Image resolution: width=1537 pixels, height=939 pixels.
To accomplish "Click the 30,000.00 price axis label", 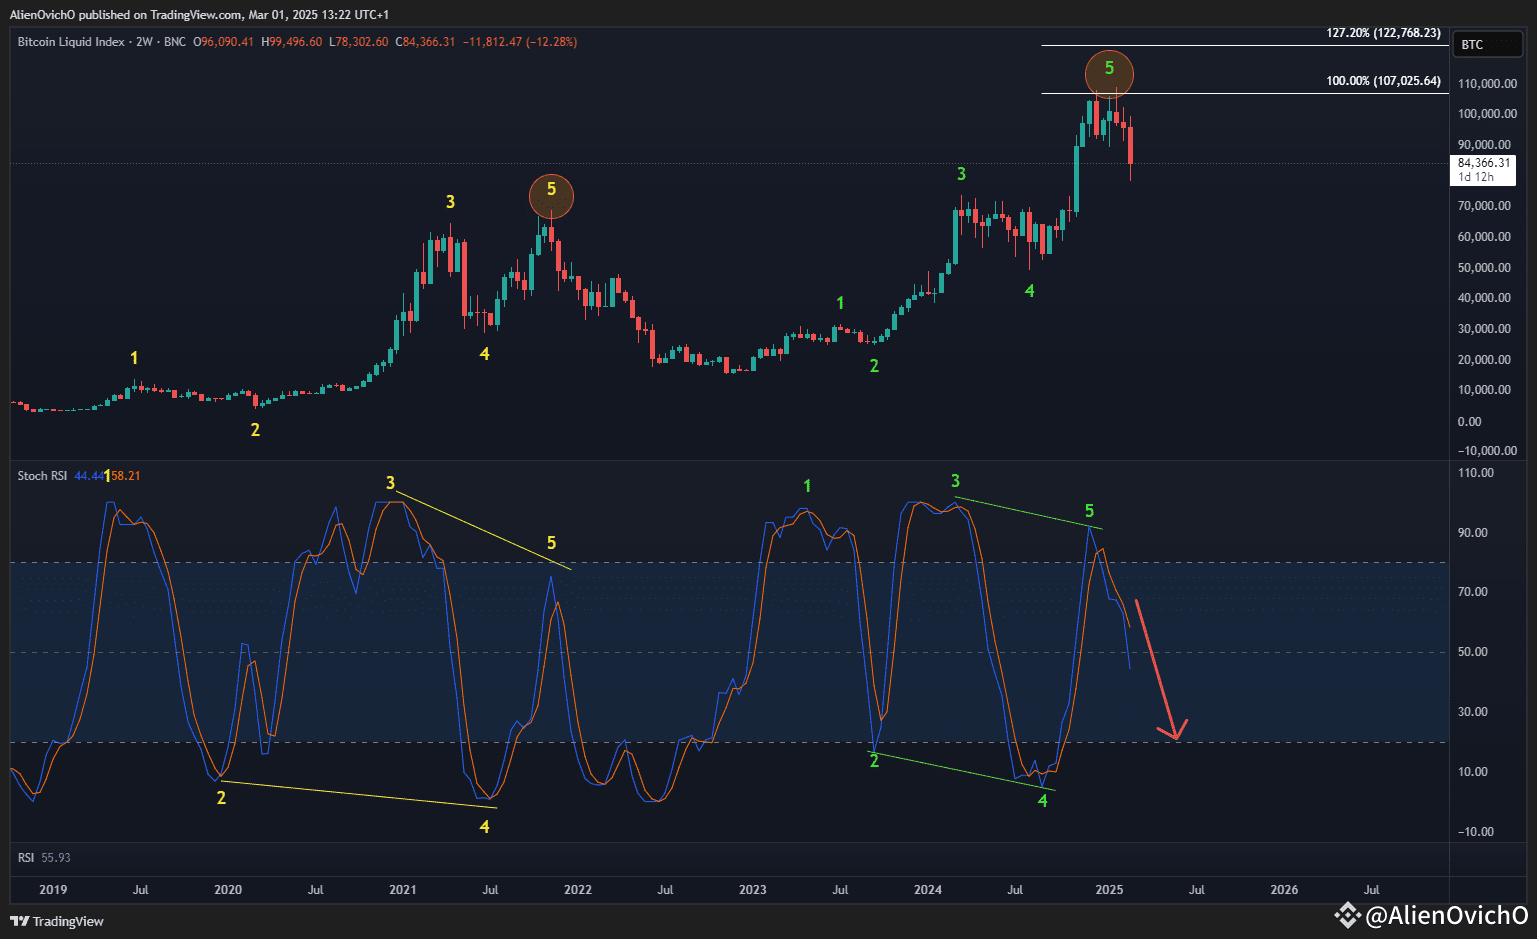I will tap(1484, 329).
